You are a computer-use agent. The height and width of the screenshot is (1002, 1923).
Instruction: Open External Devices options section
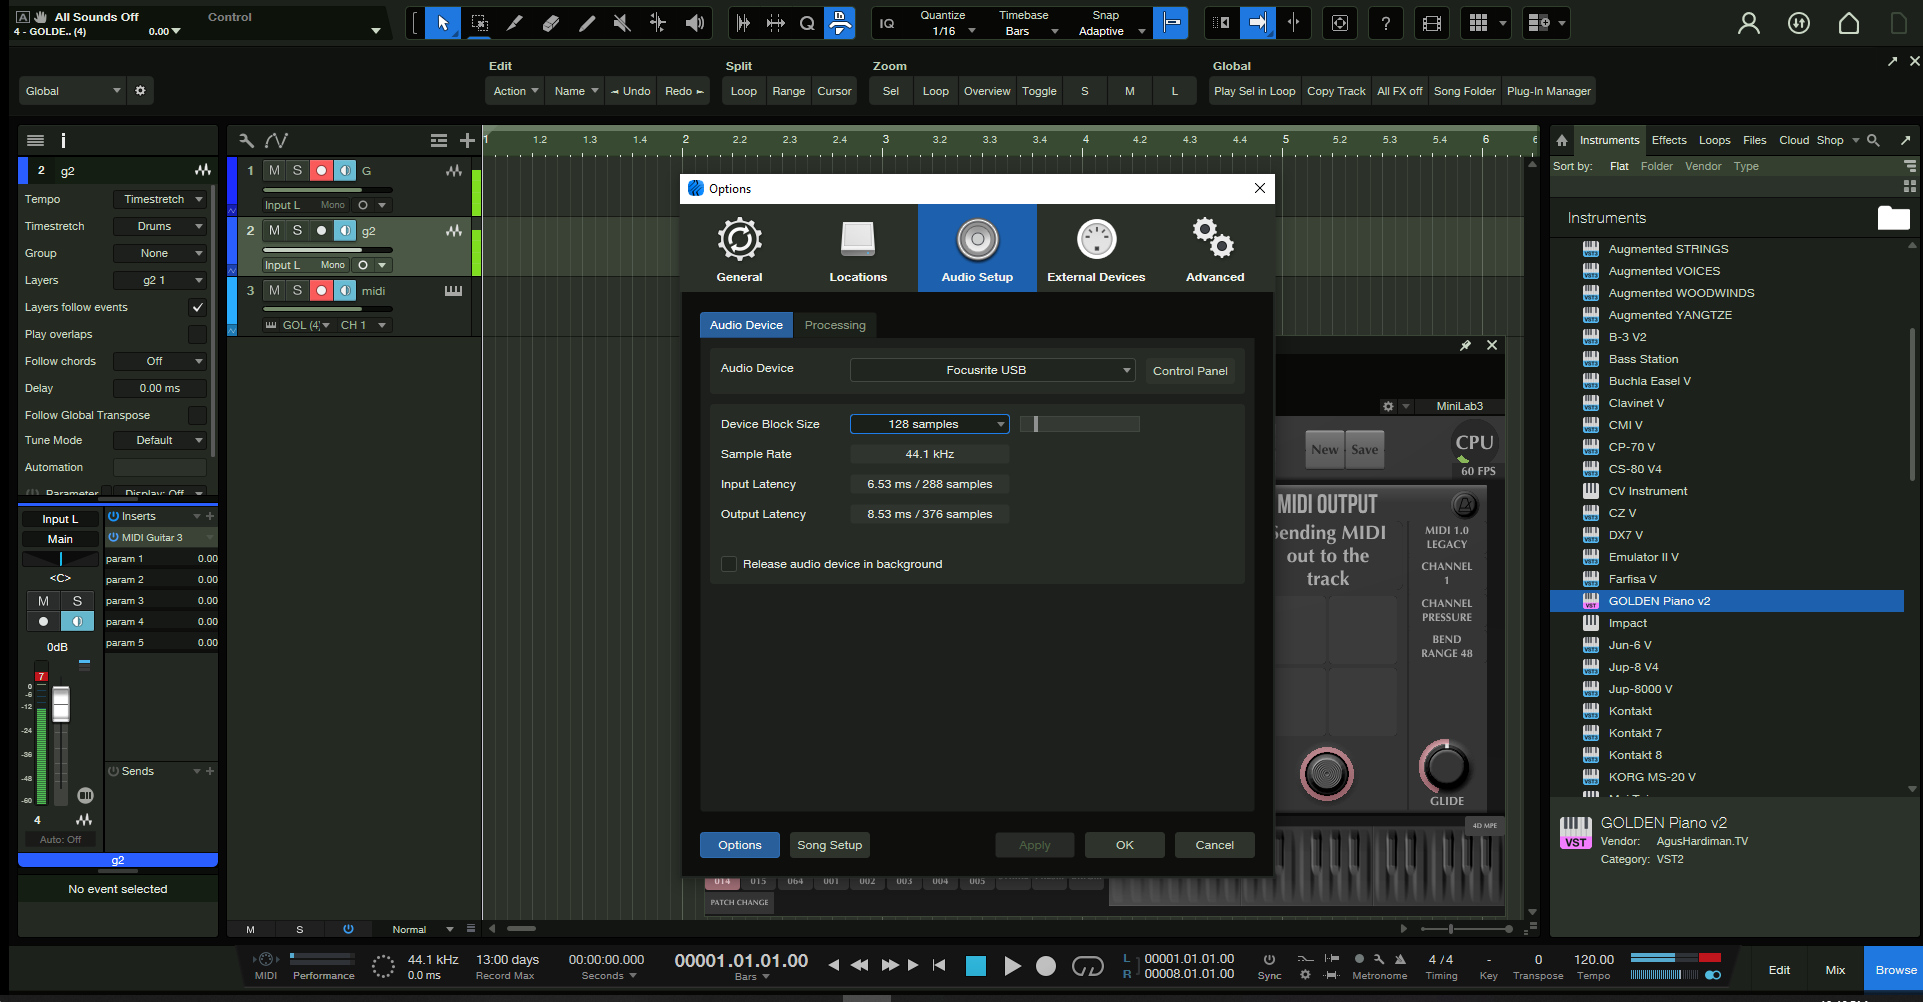[1096, 249]
